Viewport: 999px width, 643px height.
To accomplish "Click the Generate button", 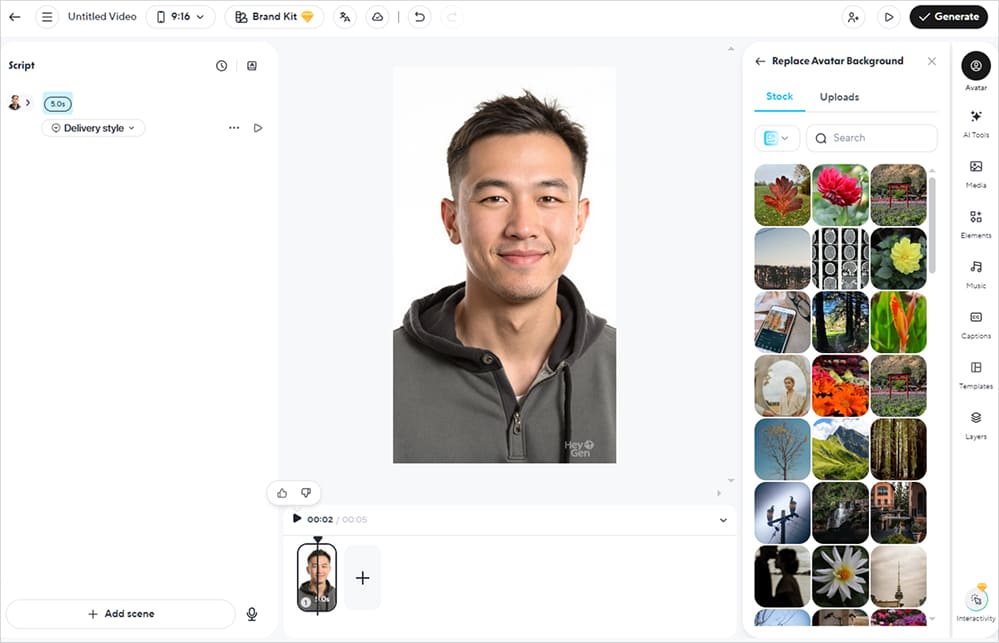I will pos(948,17).
